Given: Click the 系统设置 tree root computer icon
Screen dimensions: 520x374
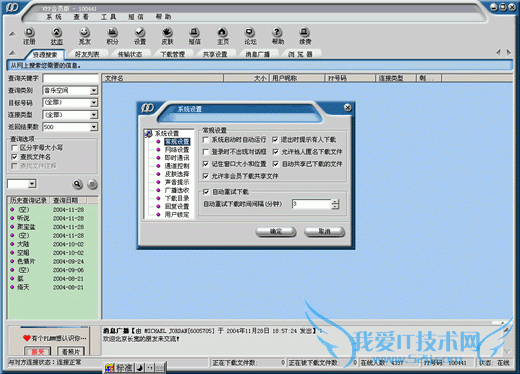Looking at the screenshot, I should pos(148,134).
